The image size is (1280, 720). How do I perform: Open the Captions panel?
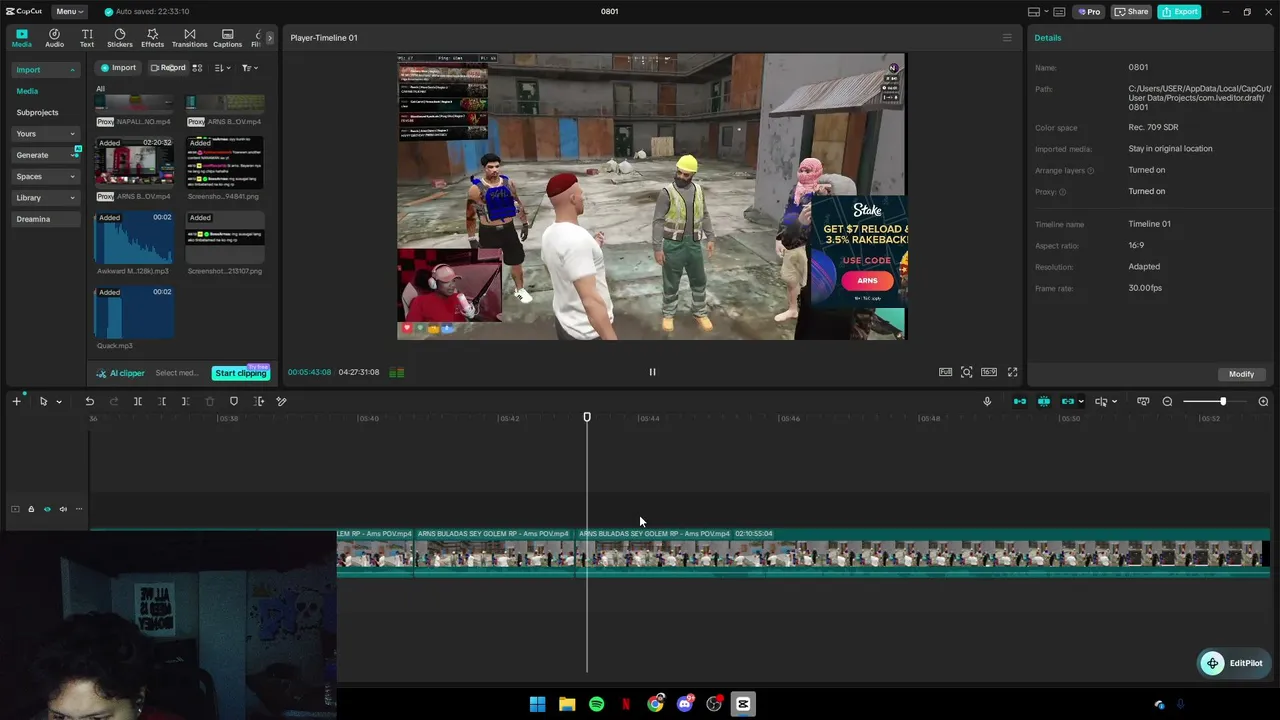(x=227, y=38)
